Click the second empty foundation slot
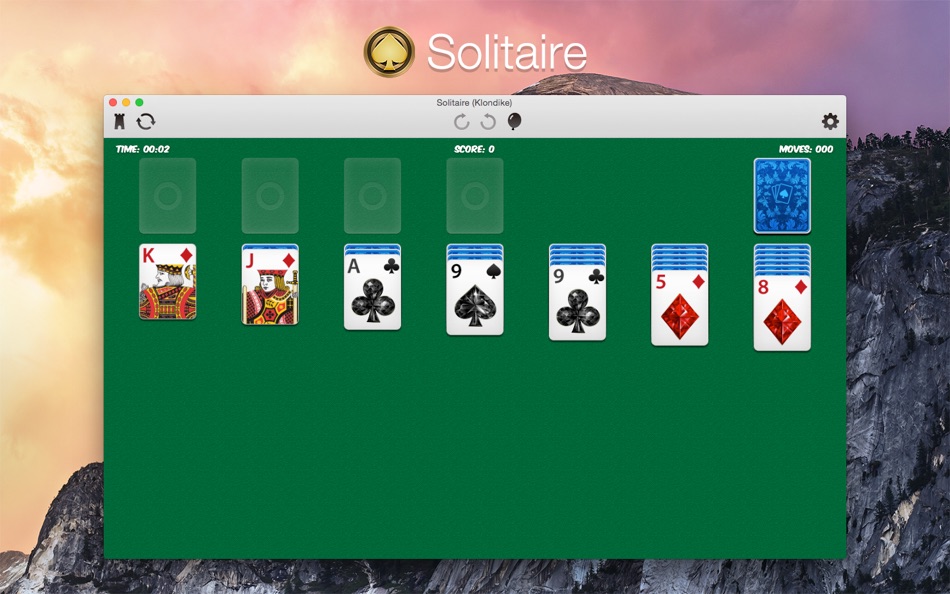 click(270, 196)
